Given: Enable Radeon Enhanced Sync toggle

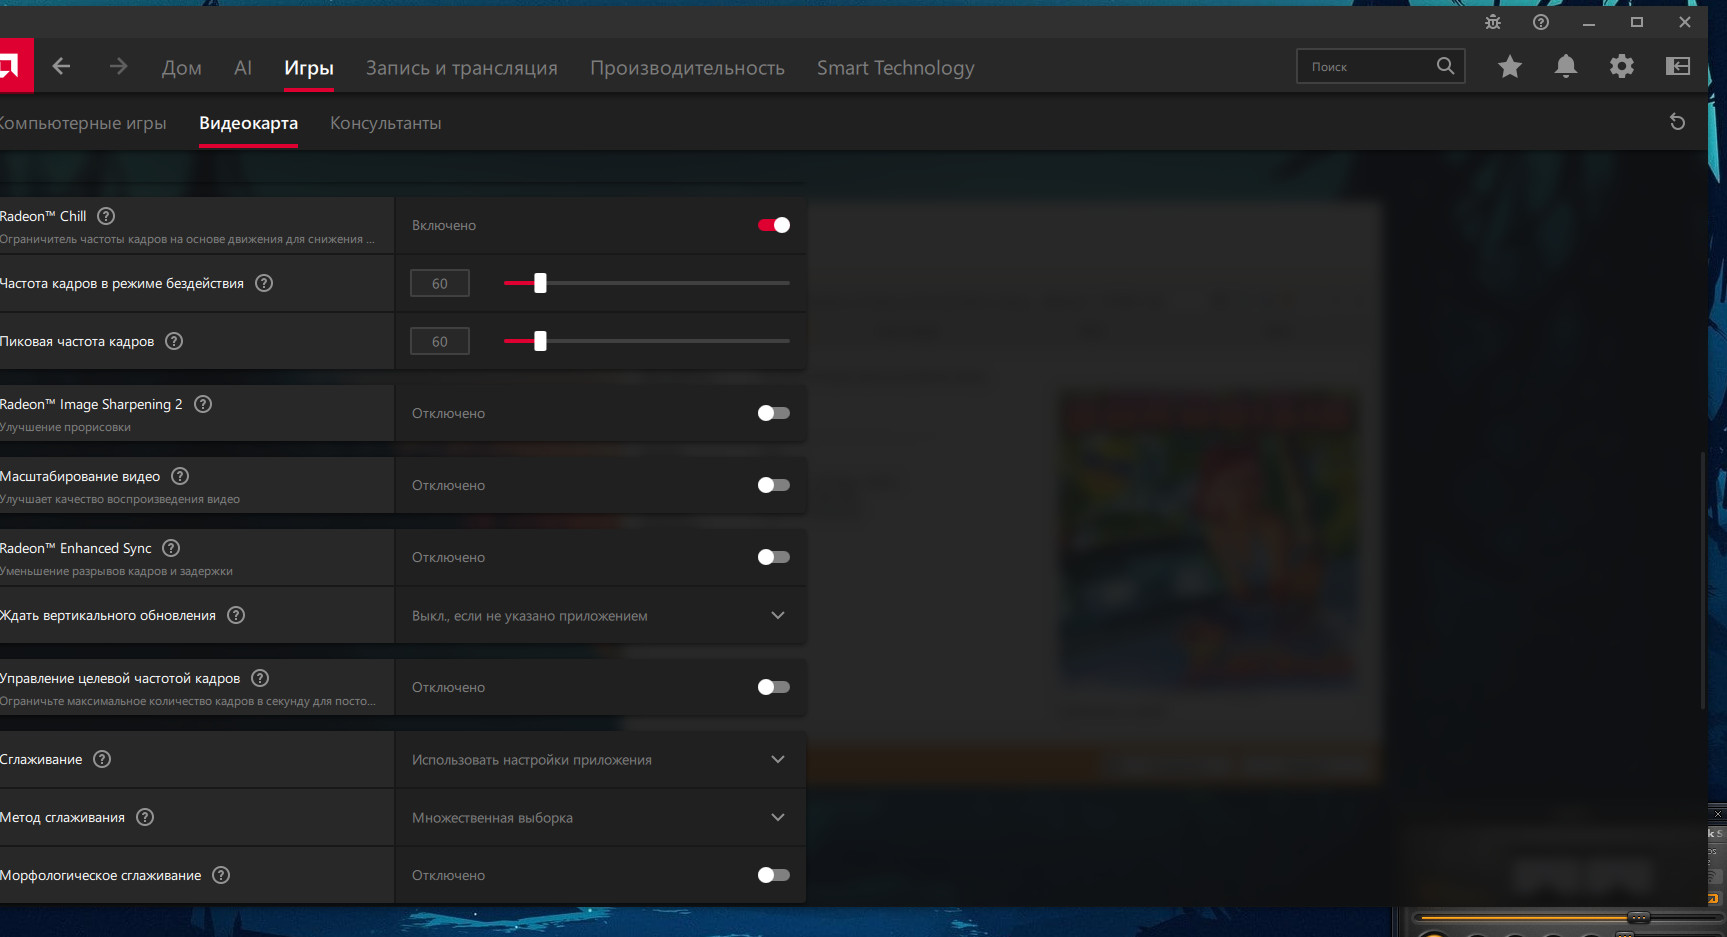Looking at the screenshot, I should [x=774, y=557].
